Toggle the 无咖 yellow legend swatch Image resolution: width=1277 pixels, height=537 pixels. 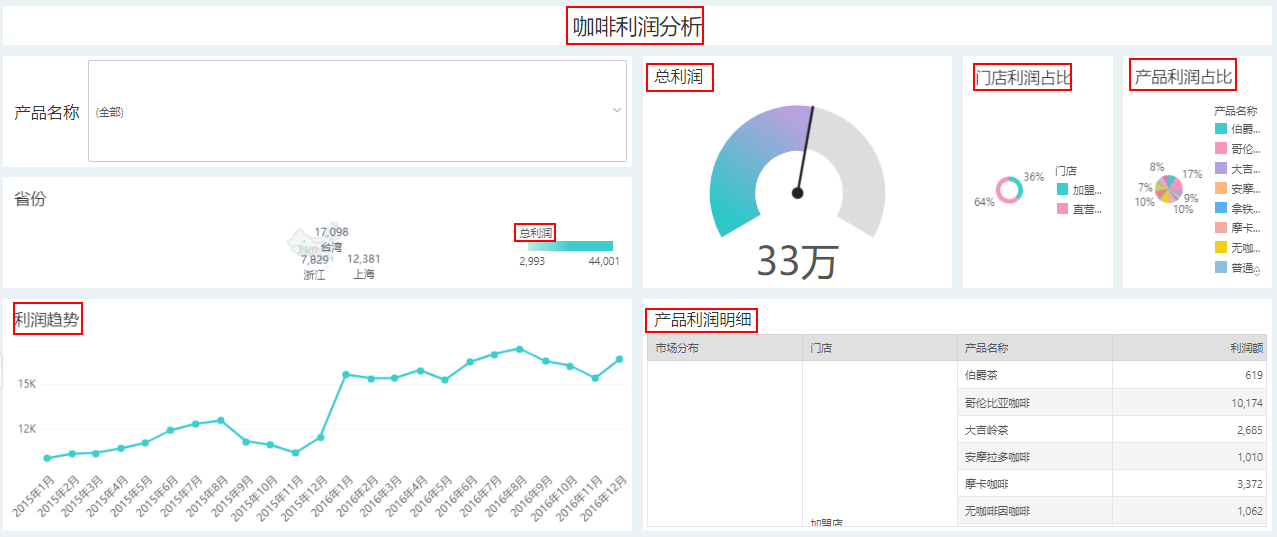pyautogui.click(x=1220, y=247)
